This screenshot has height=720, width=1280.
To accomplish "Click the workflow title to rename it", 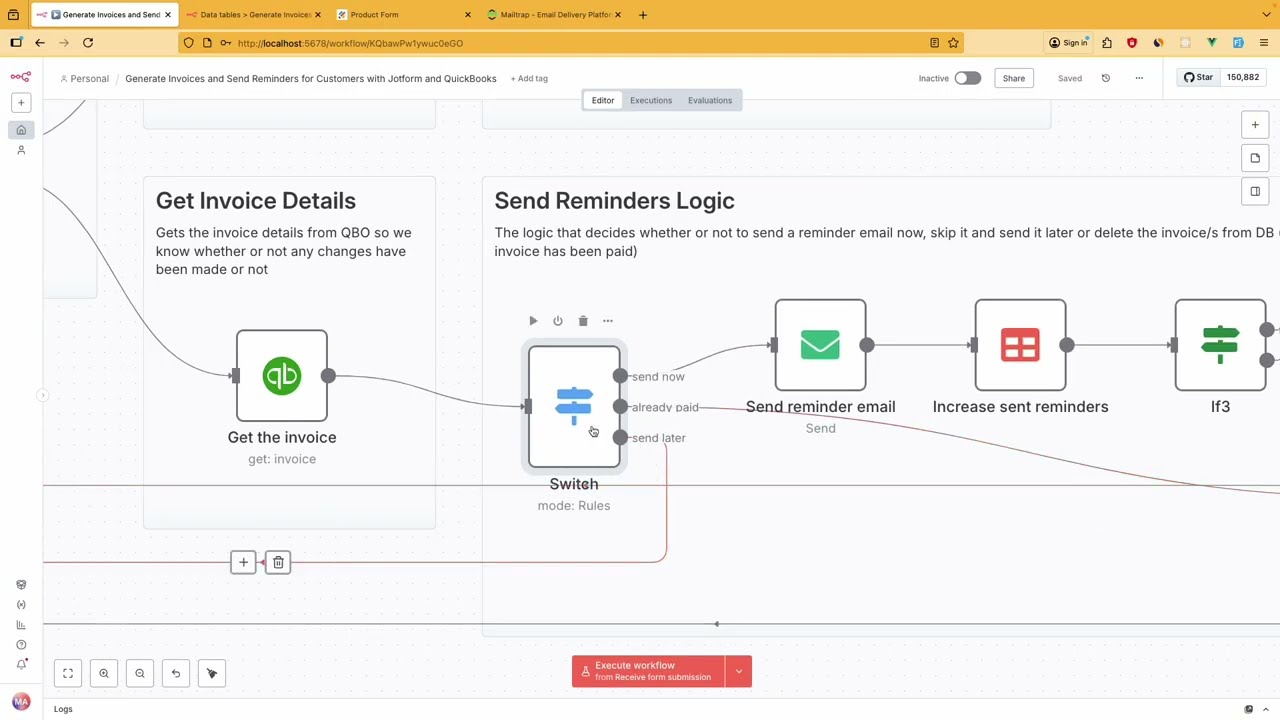I will pyautogui.click(x=311, y=78).
